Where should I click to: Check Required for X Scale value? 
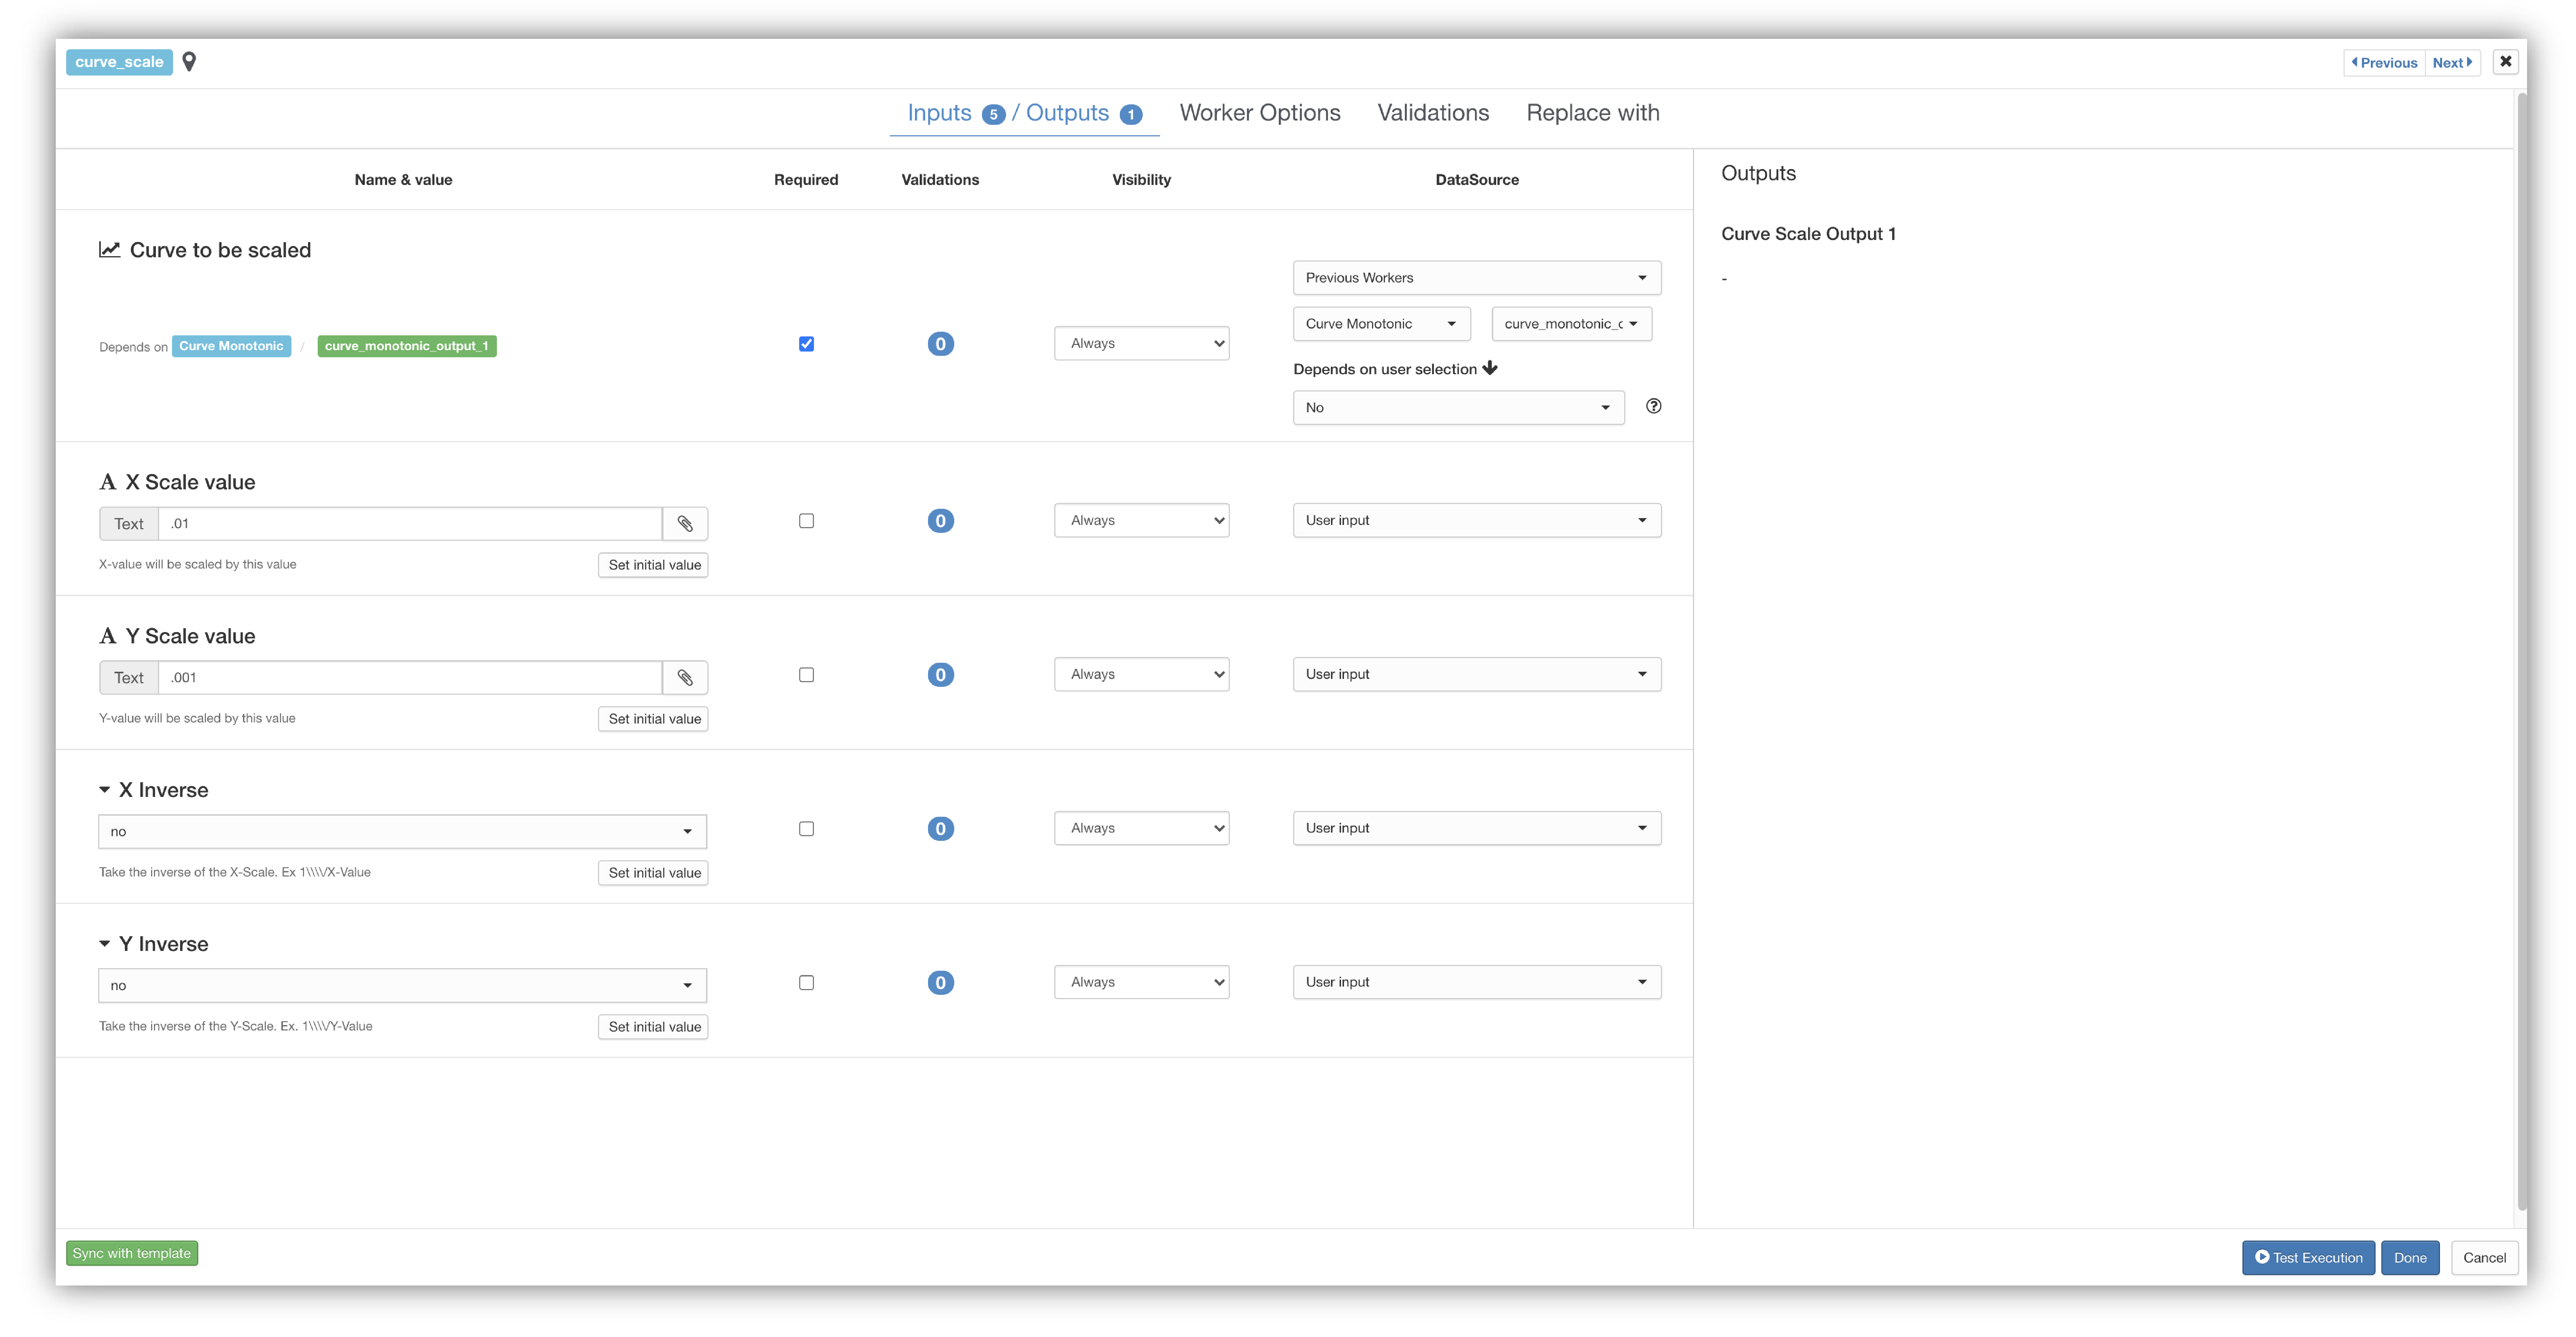(x=806, y=521)
